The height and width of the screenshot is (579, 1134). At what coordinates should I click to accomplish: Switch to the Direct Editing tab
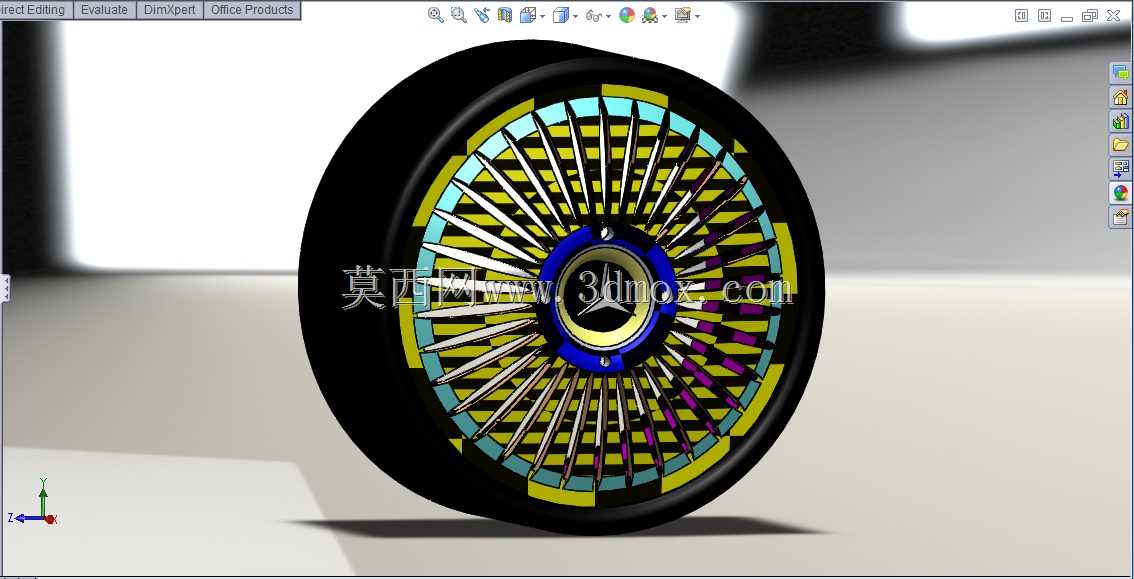[35, 9]
